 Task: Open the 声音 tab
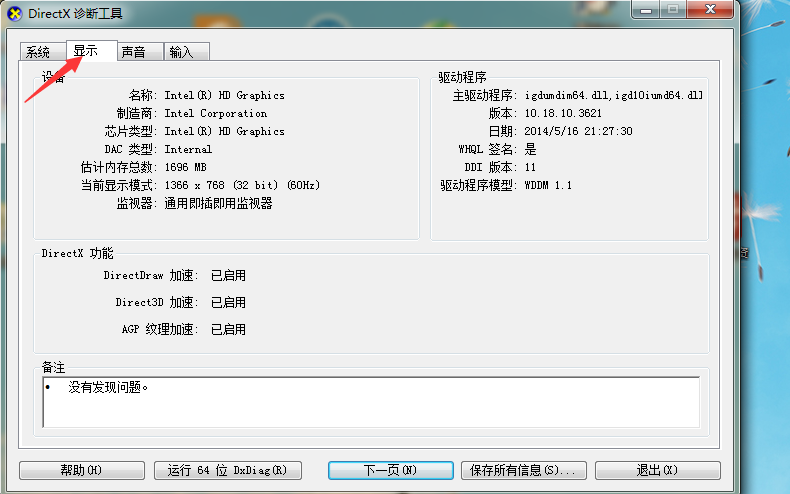coord(140,51)
